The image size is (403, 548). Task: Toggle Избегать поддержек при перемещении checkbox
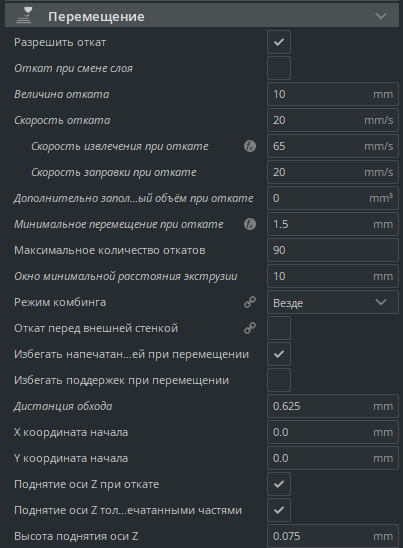click(x=279, y=380)
